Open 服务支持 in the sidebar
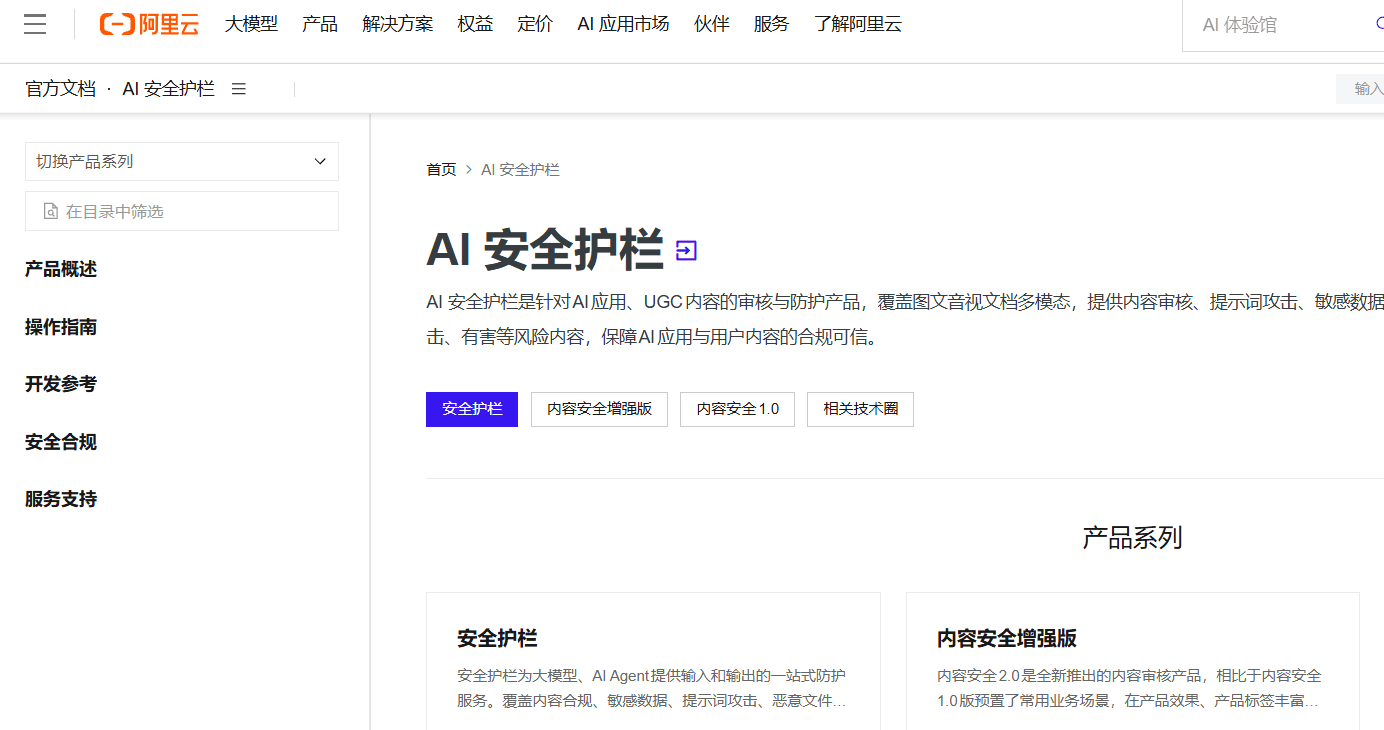This screenshot has height=730, width=1384. point(61,499)
